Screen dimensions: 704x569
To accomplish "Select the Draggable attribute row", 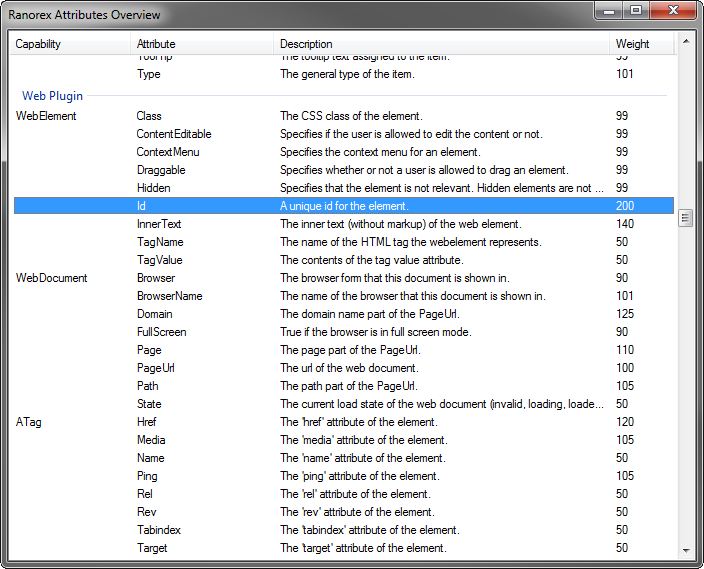I will 344,170.
